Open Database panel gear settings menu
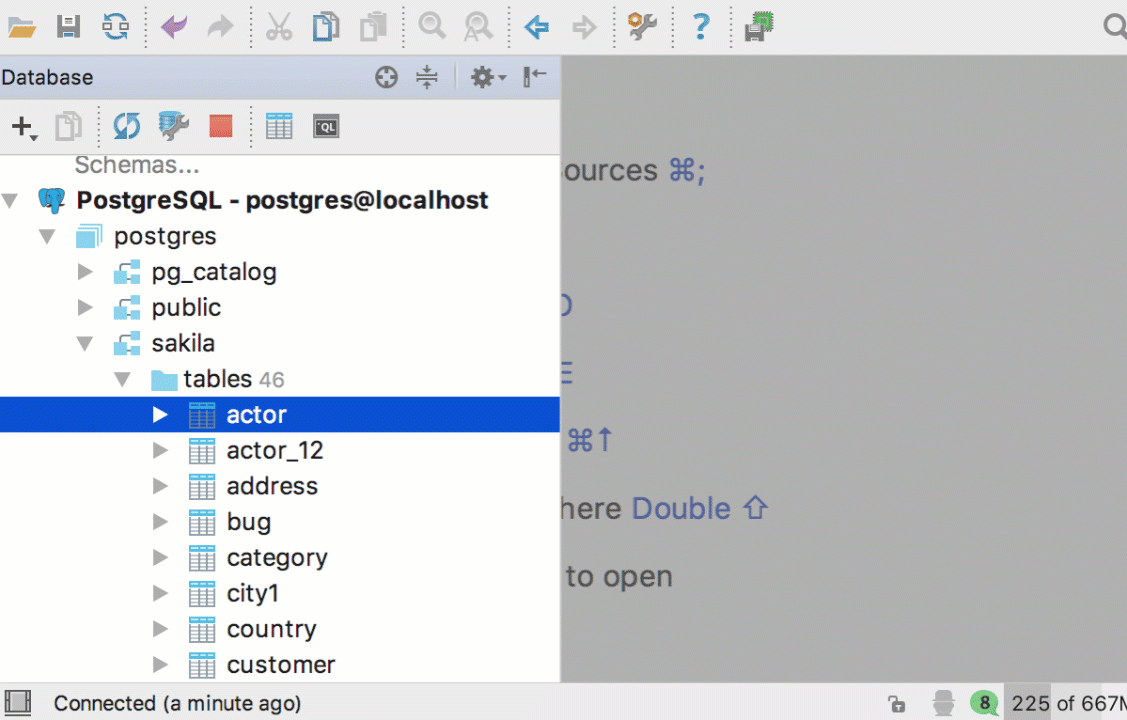Image resolution: width=1127 pixels, height=720 pixels. [x=488, y=77]
